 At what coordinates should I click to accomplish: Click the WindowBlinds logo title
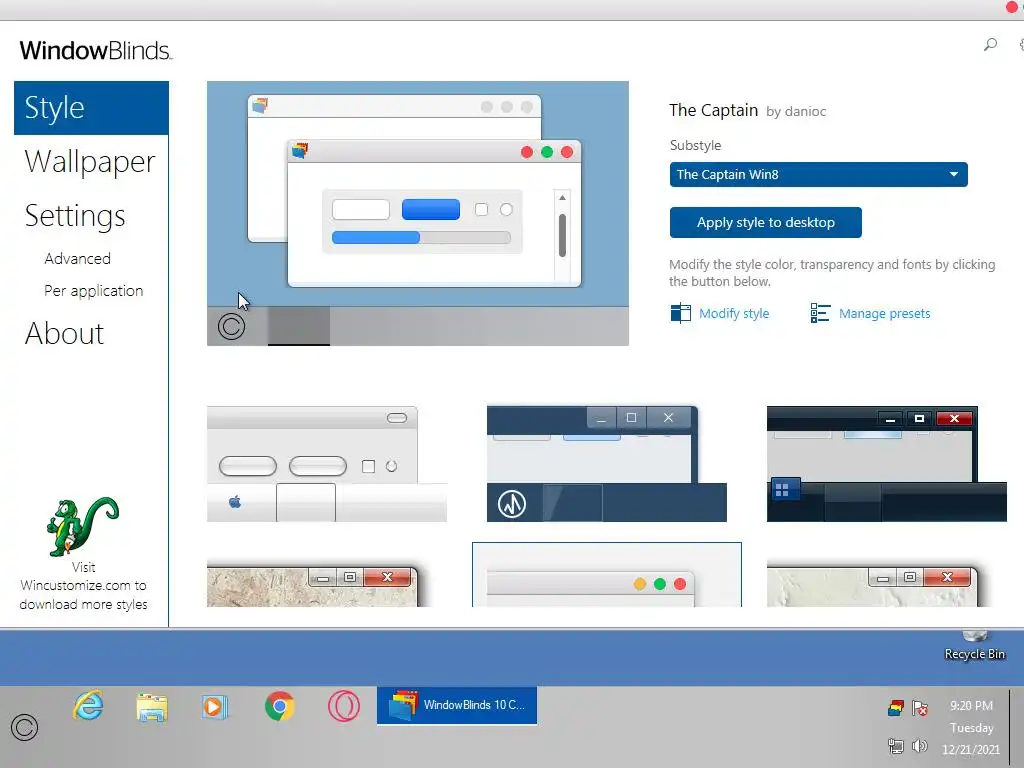tap(95, 50)
